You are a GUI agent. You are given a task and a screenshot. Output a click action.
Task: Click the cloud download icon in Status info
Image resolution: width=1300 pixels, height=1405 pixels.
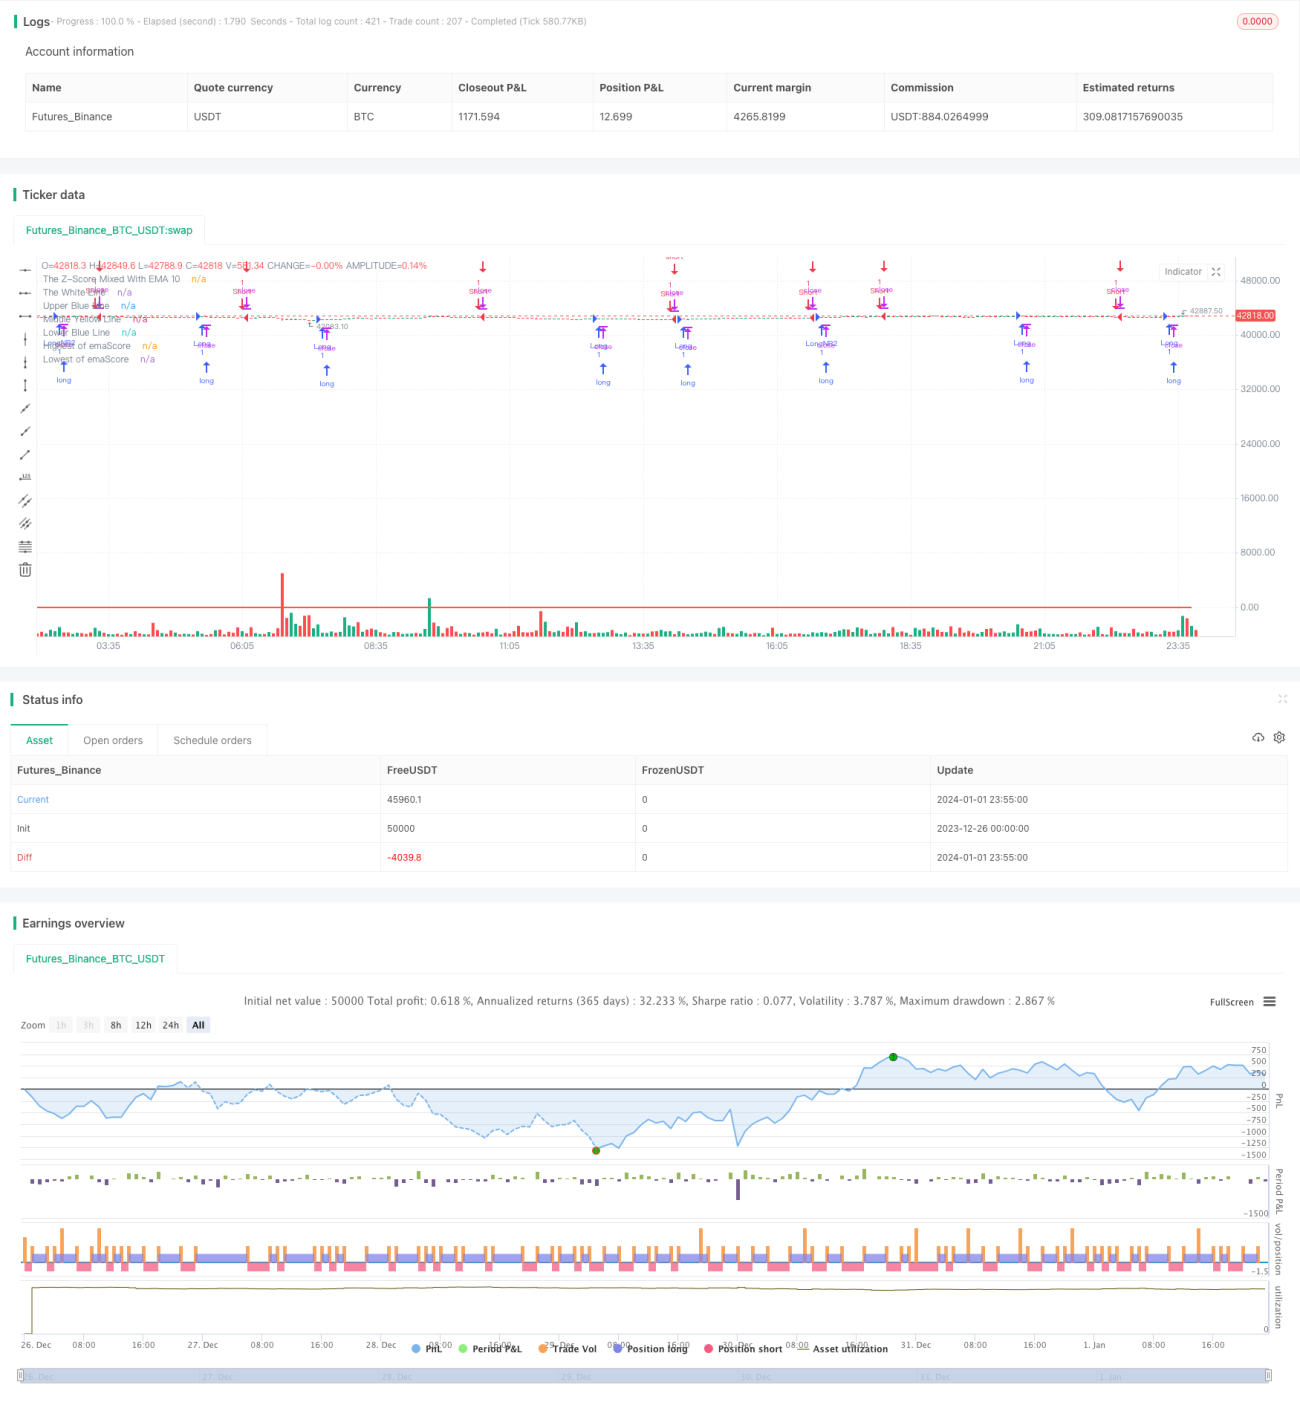click(1258, 737)
